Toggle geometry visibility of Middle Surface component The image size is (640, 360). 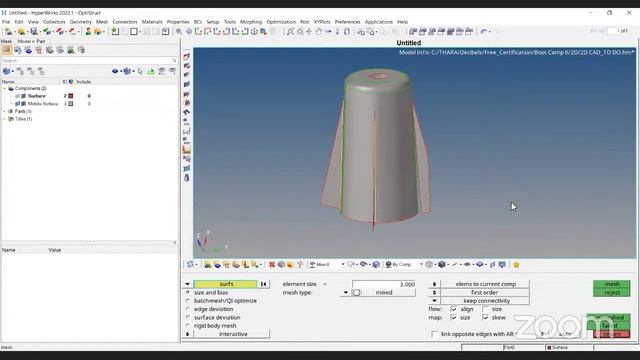23,104
